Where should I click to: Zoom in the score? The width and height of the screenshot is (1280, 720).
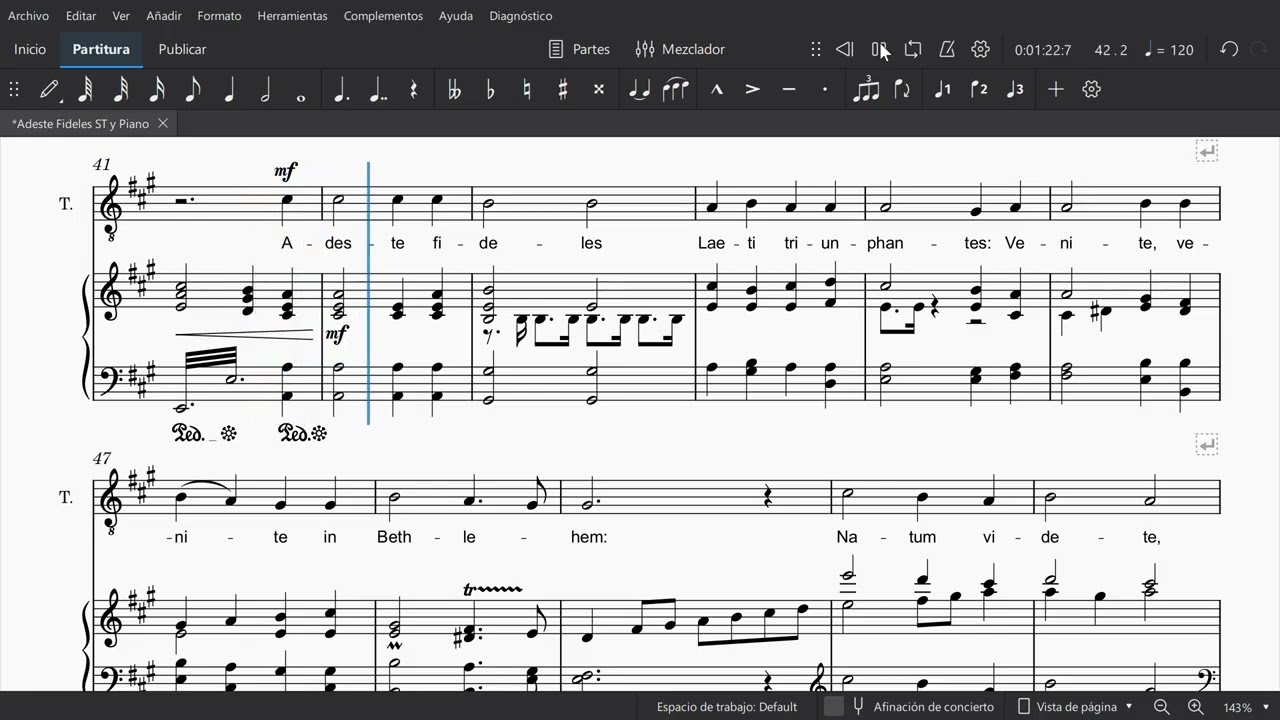(1195, 707)
